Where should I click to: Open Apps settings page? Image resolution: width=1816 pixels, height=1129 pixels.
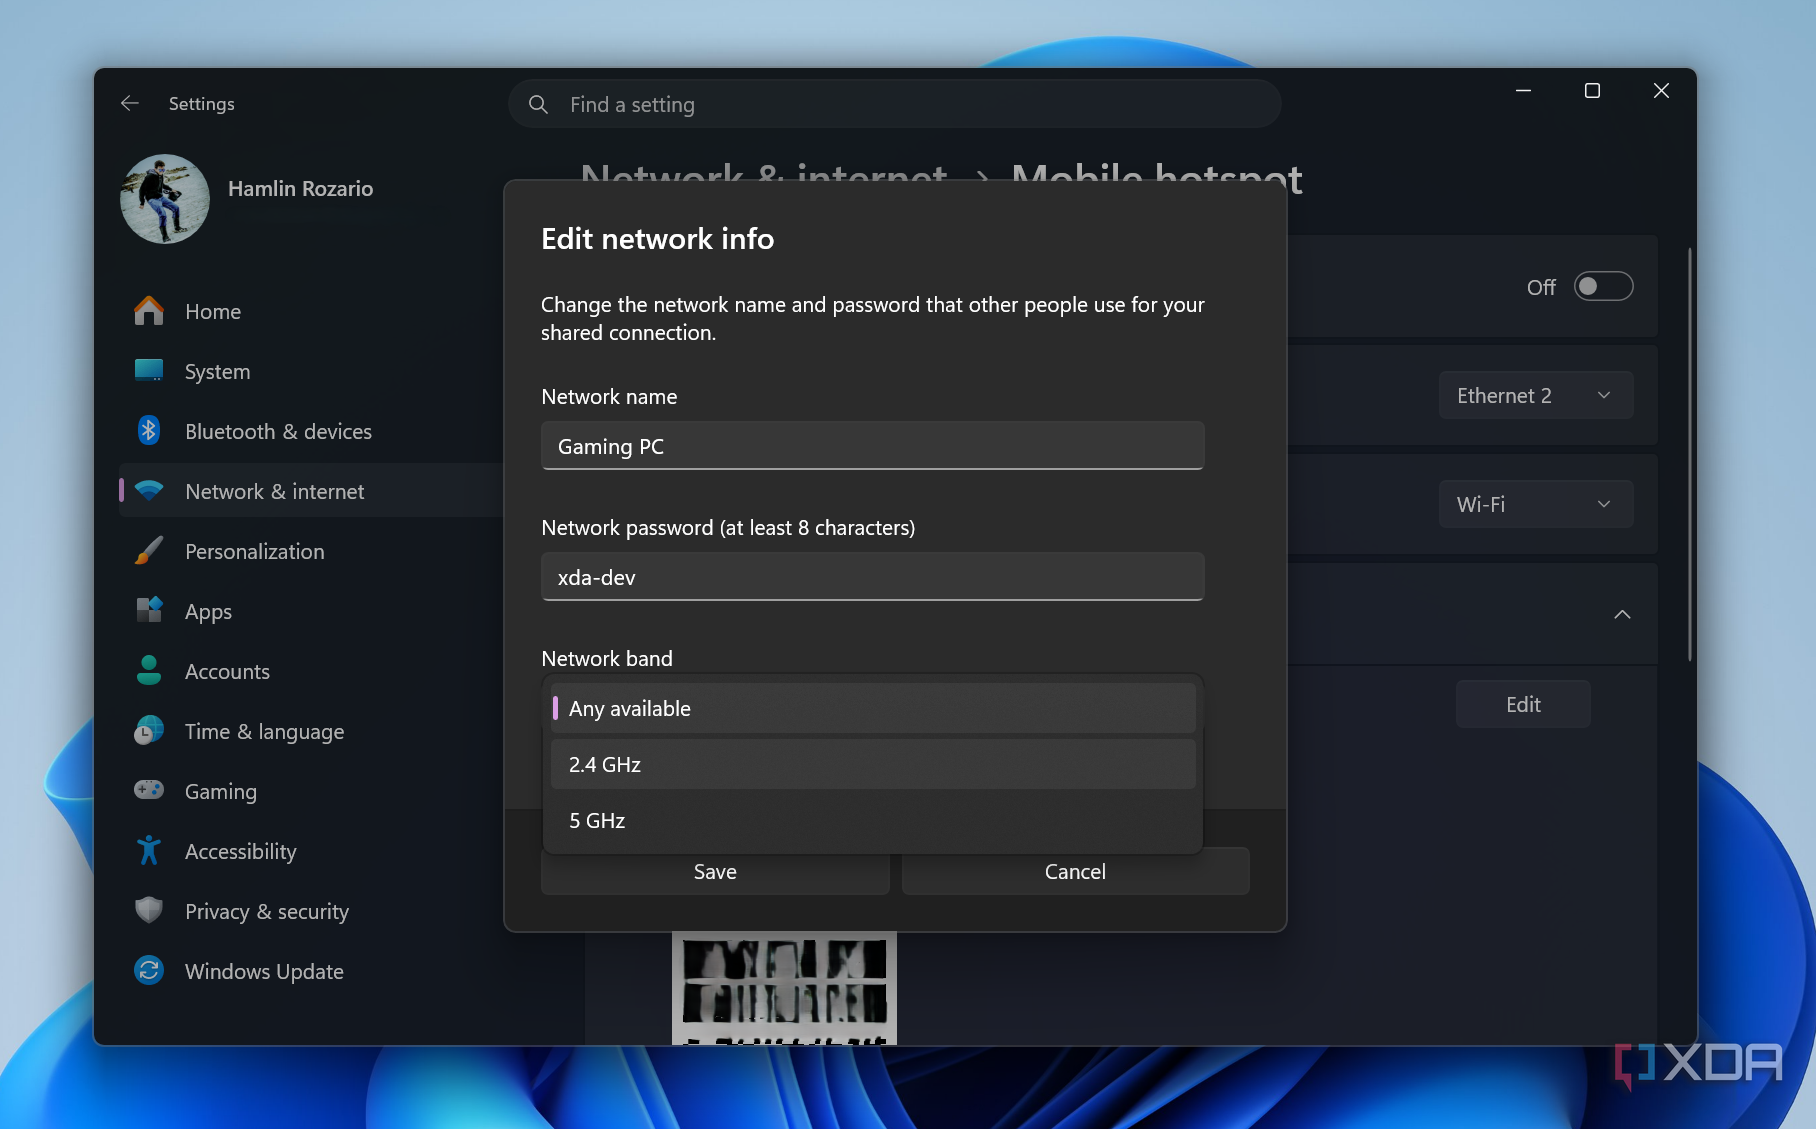click(x=310, y=611)
